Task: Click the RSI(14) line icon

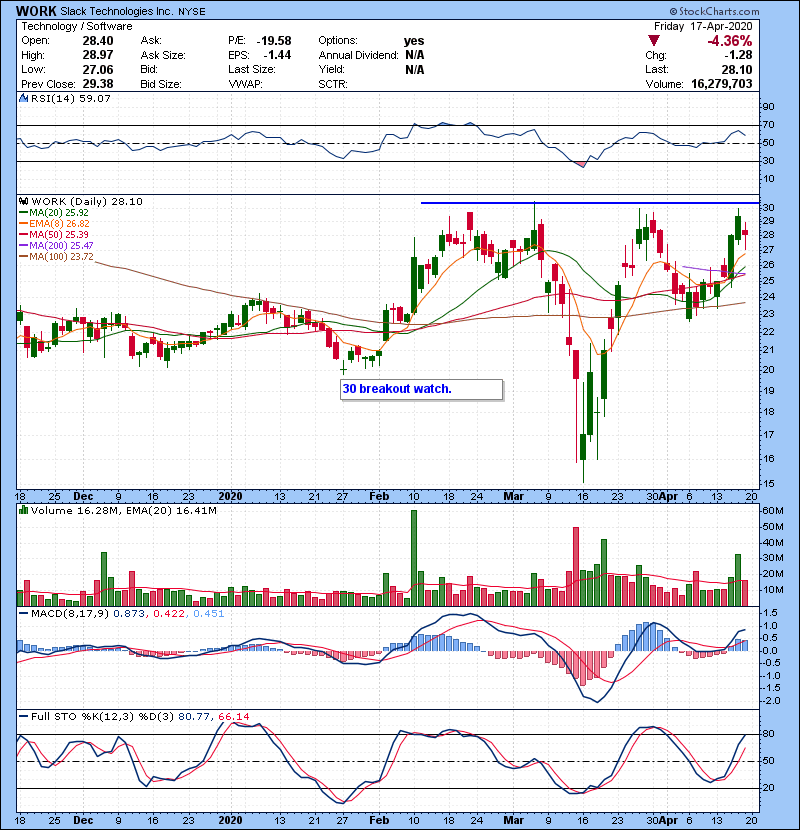Action: pyautogui.click(x=23, y=98)
